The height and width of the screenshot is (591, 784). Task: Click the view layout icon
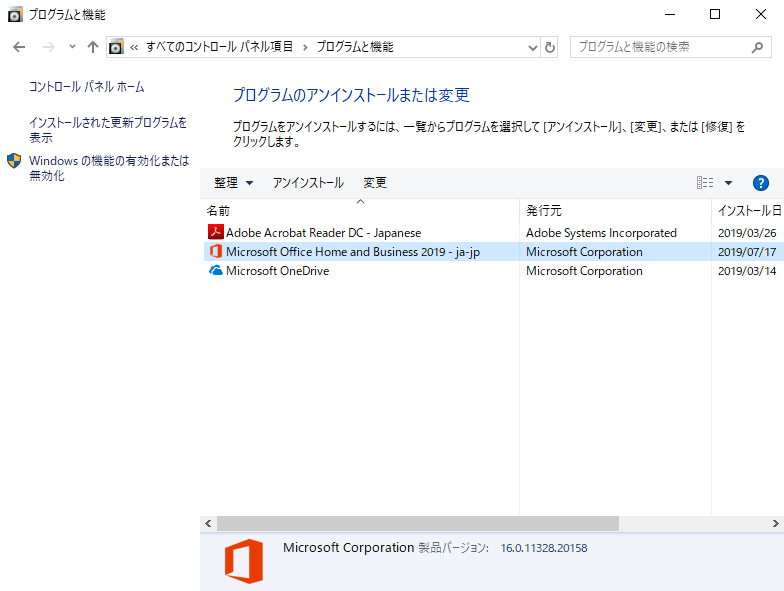[705, 182]
